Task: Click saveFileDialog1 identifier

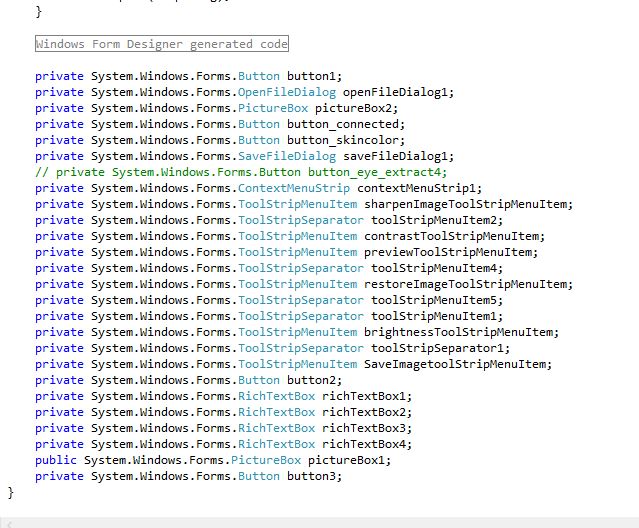Action: pos(395,156)
